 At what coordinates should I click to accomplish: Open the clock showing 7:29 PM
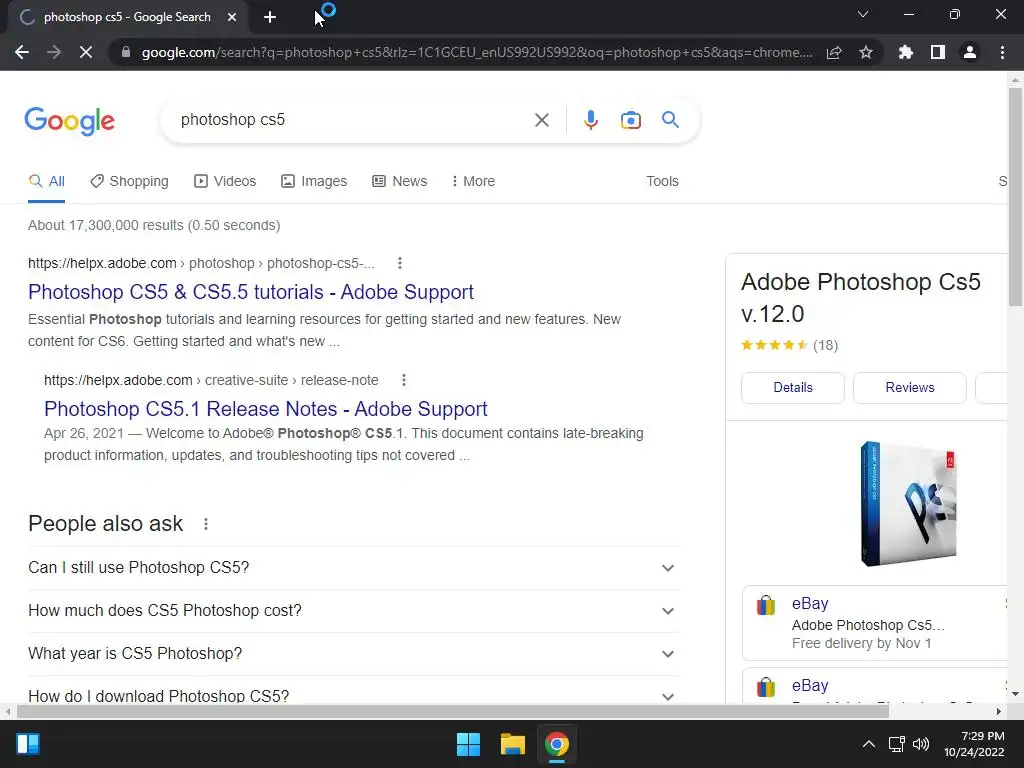tap(974, 744)
